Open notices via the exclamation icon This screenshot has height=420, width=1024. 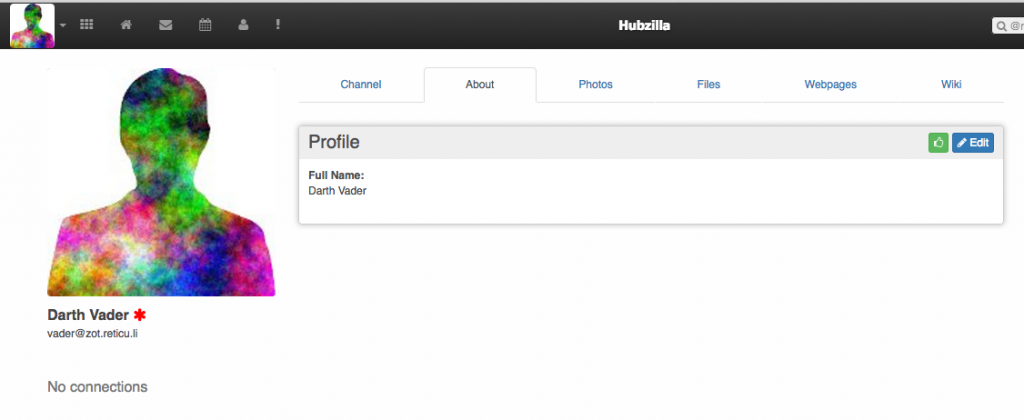[277, 25]
